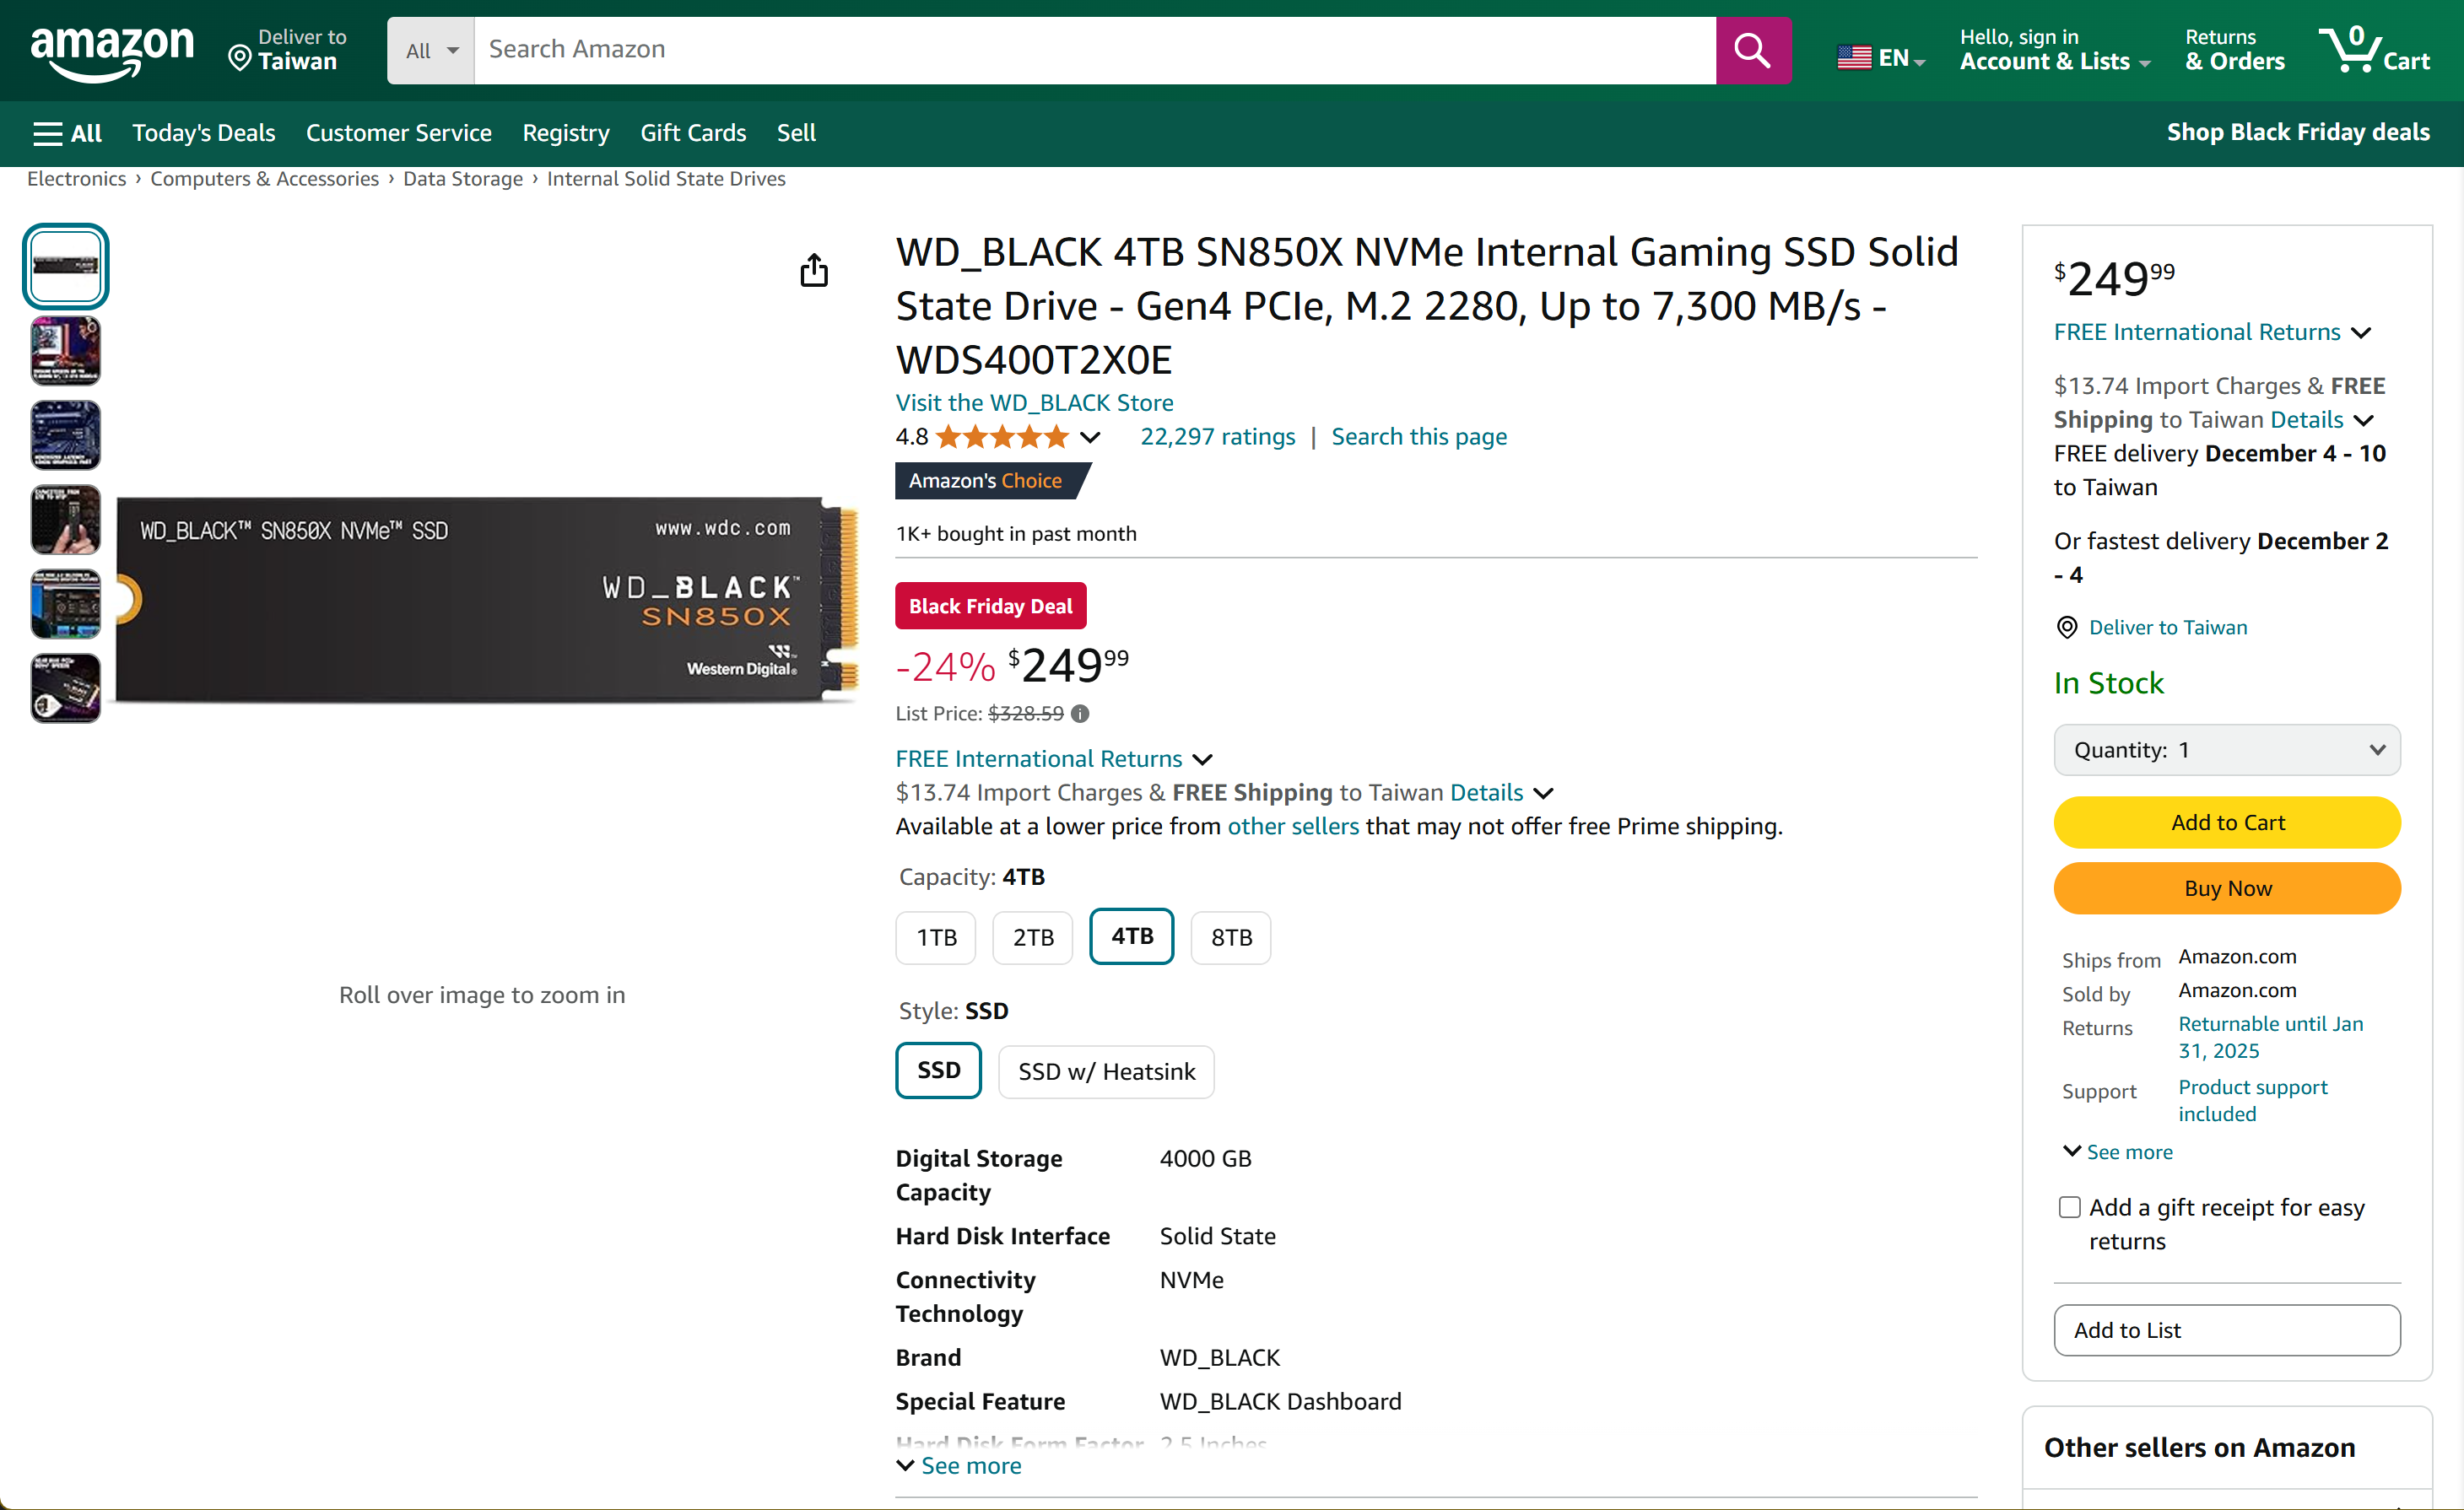Image resolution: width=2464 pixels, height=1510 pixels.
Task: Expand the rating breakdown chevron
Action: pos(1091,437)
